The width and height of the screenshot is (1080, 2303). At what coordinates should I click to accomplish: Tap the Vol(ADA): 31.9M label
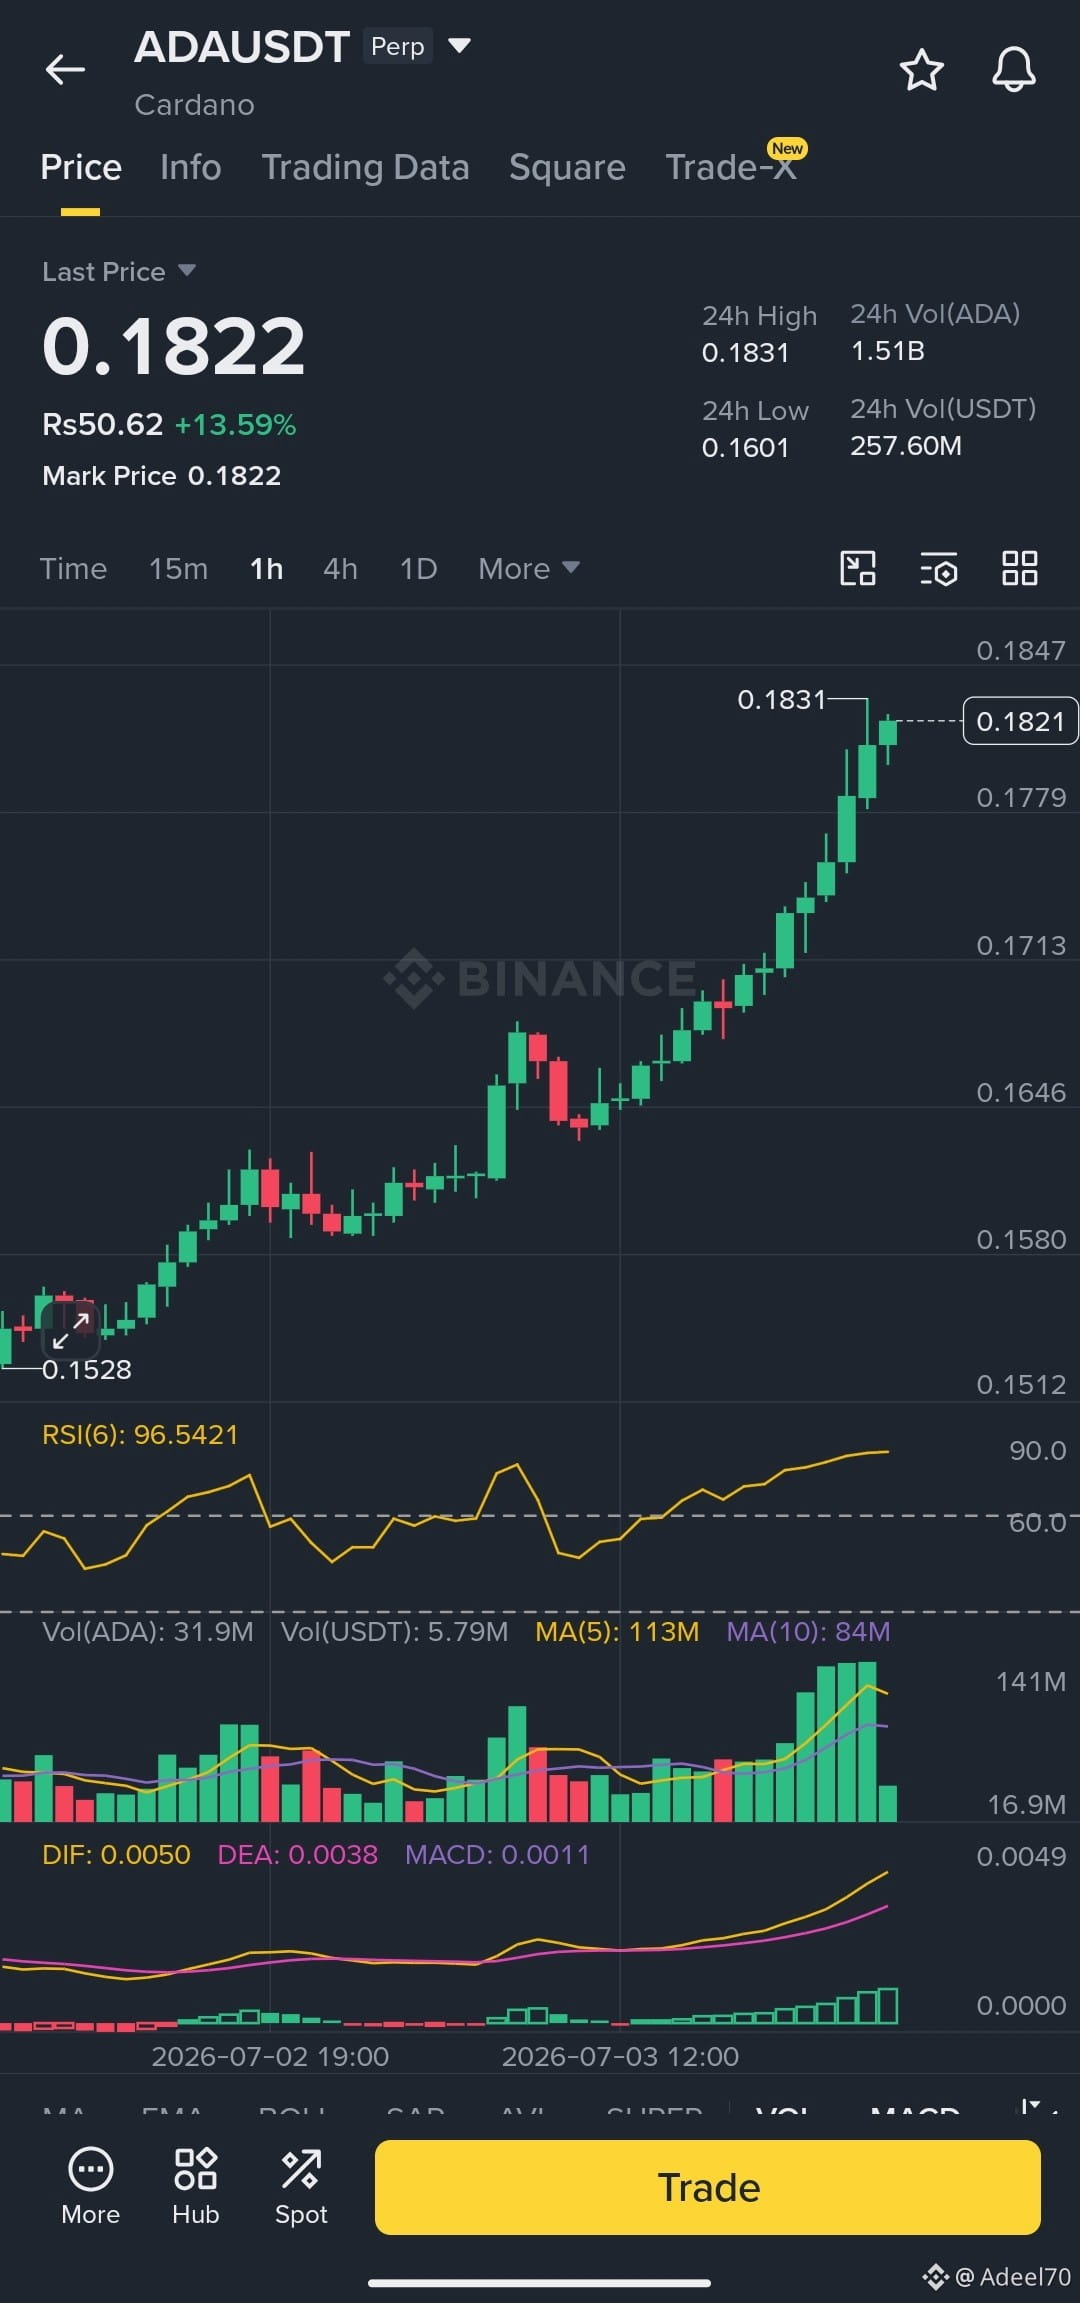(148, 1631)
